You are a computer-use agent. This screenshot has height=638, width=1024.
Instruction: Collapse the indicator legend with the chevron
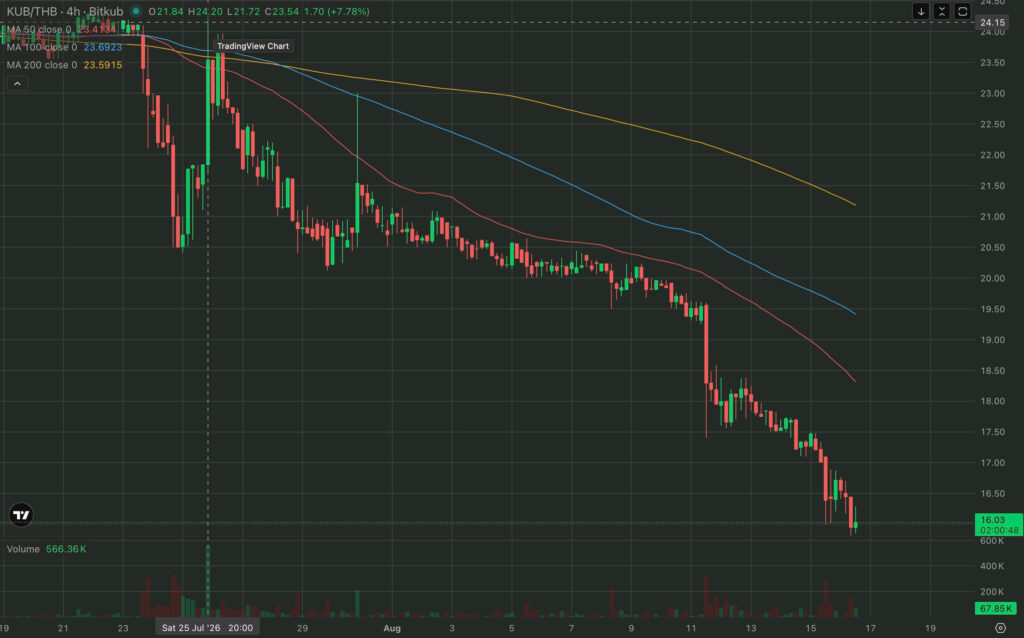(x=17, y=84)
